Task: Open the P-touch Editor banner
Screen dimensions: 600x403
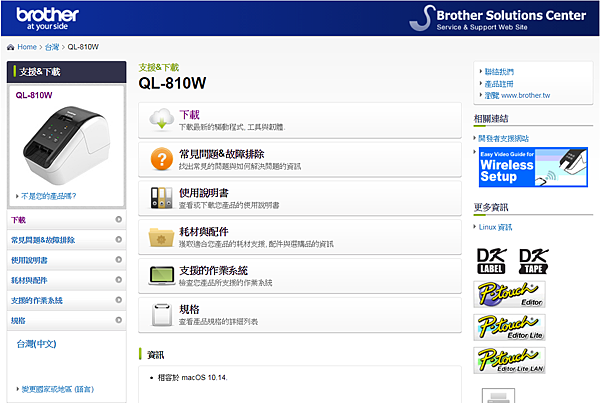Action: click(x=509, y=294)
